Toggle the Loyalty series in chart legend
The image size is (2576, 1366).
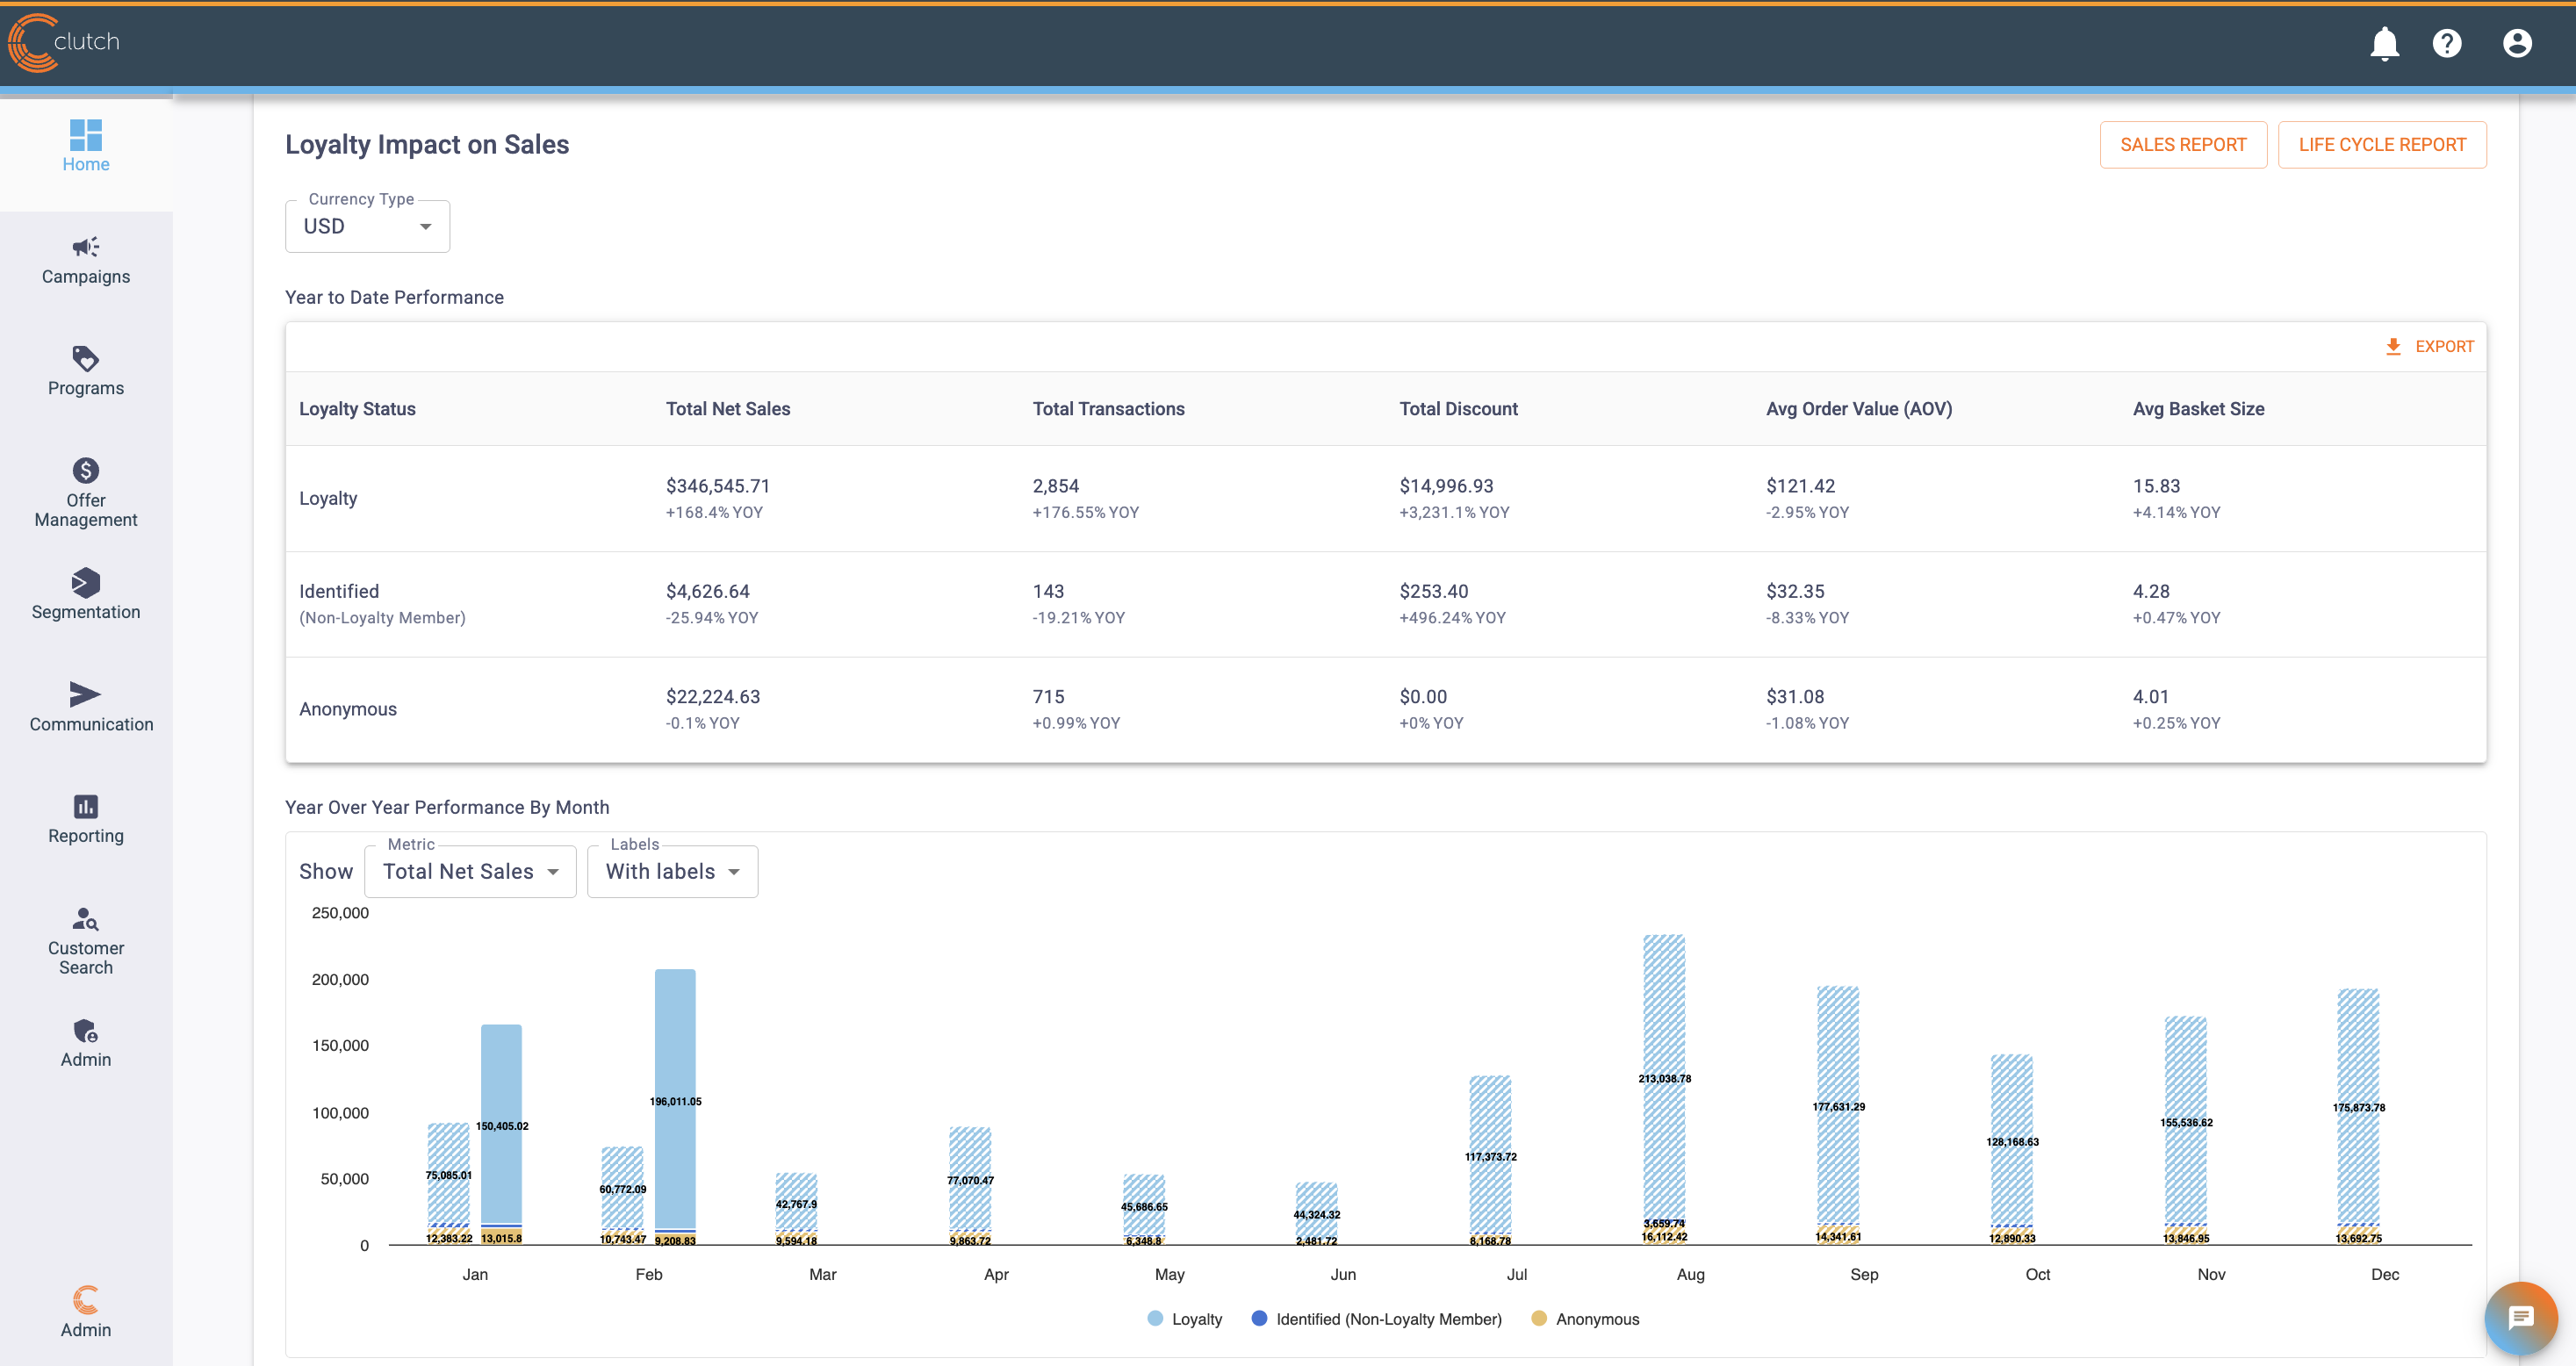click(x=1185, y=1319)
